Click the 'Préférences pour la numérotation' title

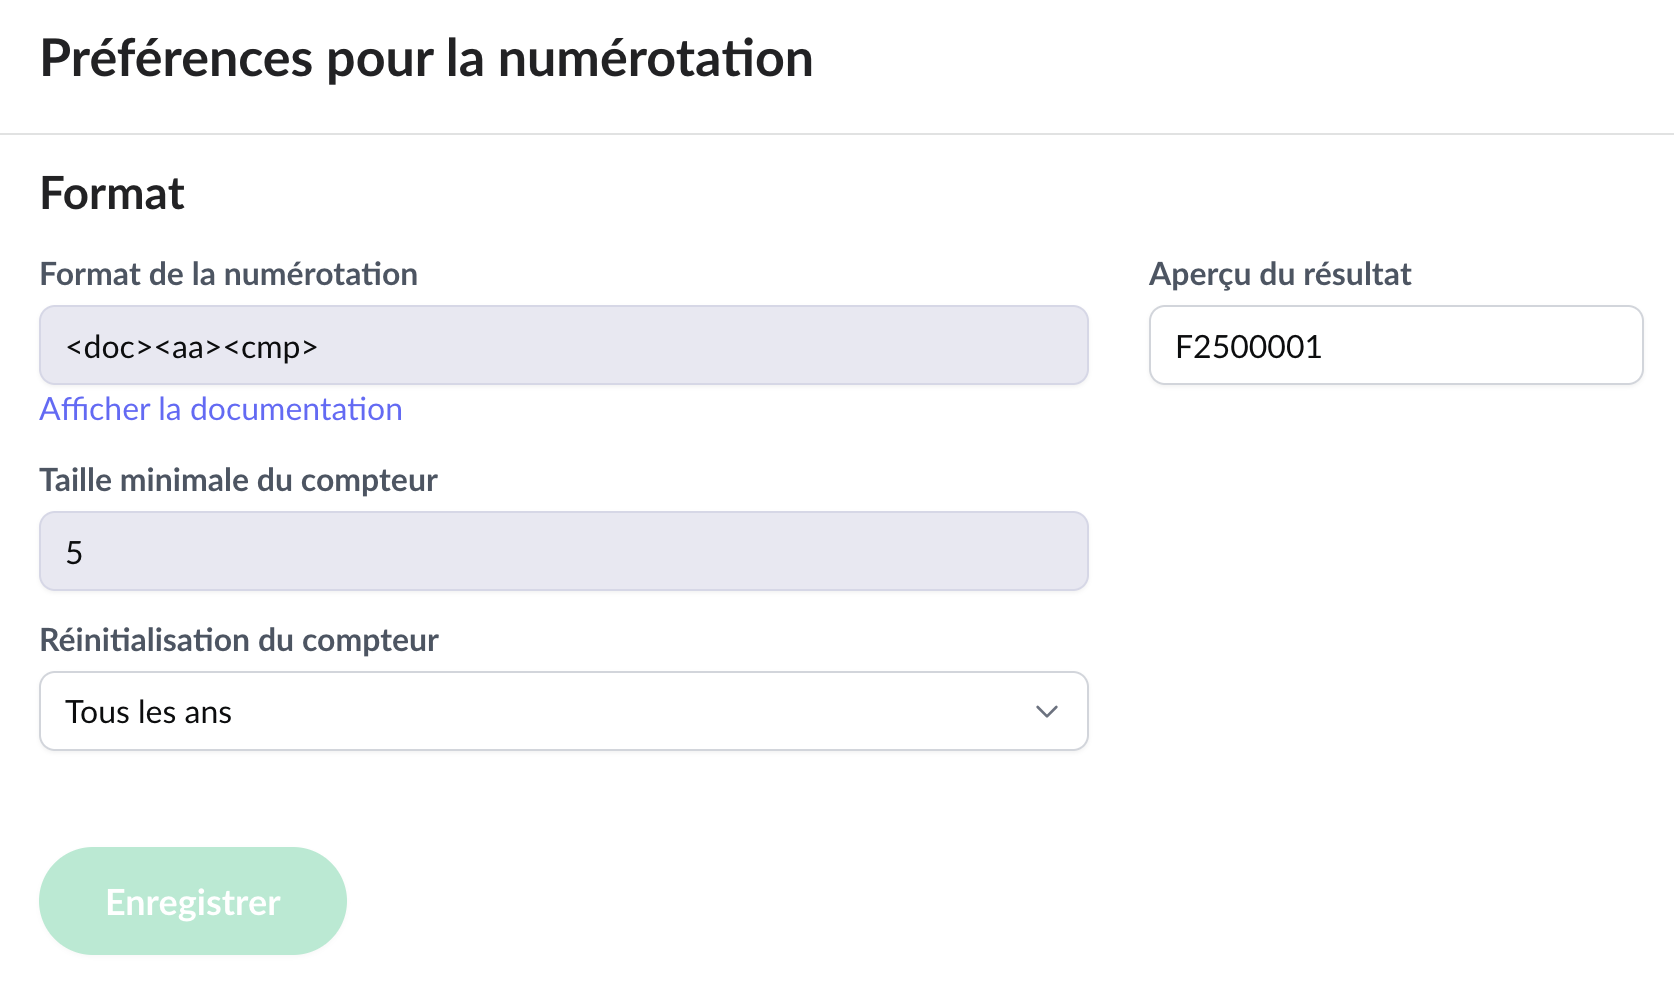(426, 58)
